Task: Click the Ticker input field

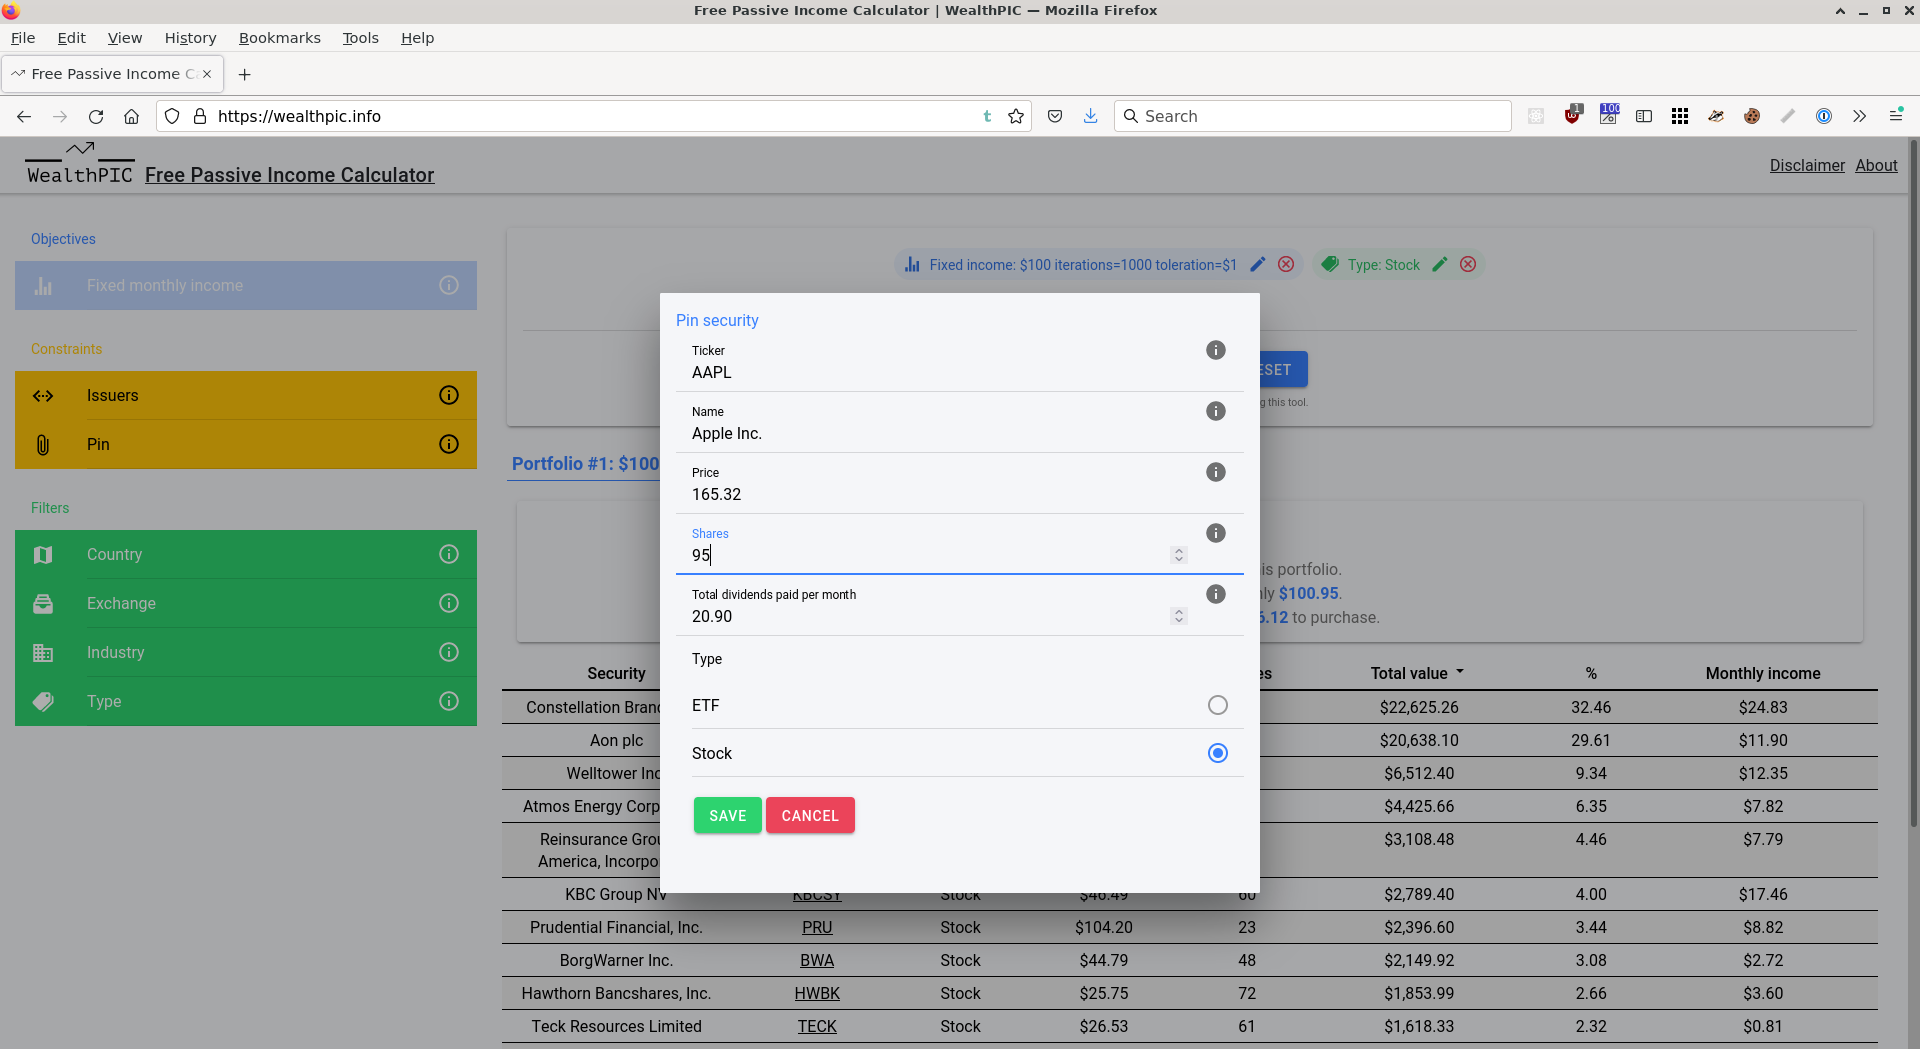Action: pyautogui.click(x=940, y=372)
